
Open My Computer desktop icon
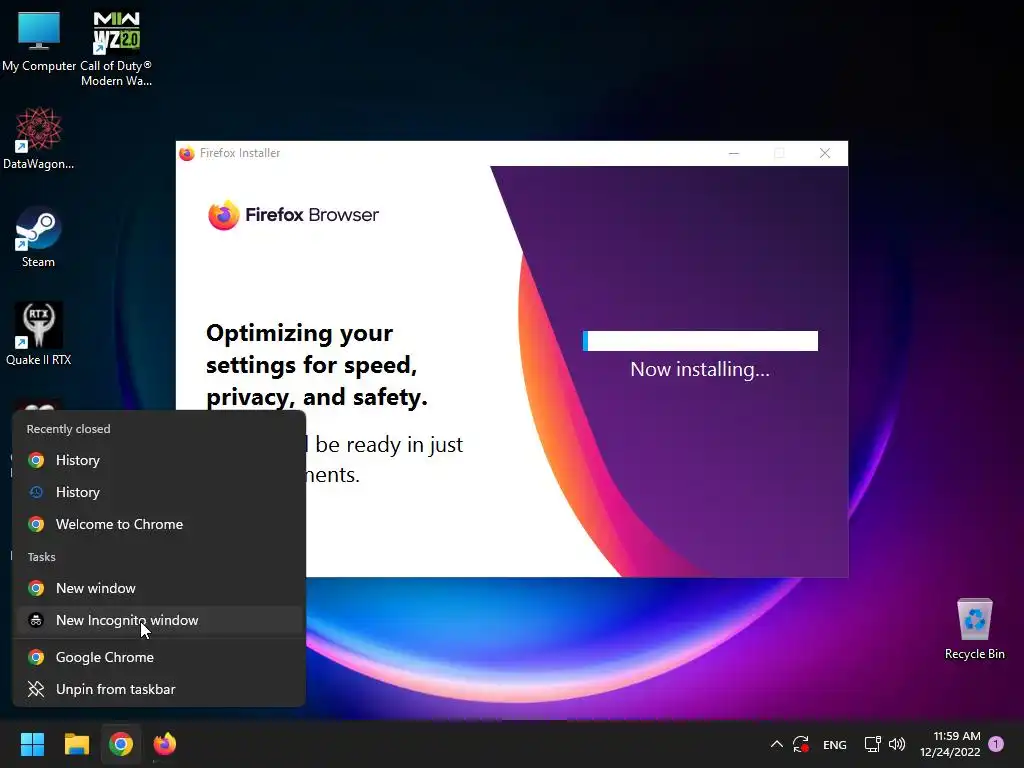pos(39,42)
